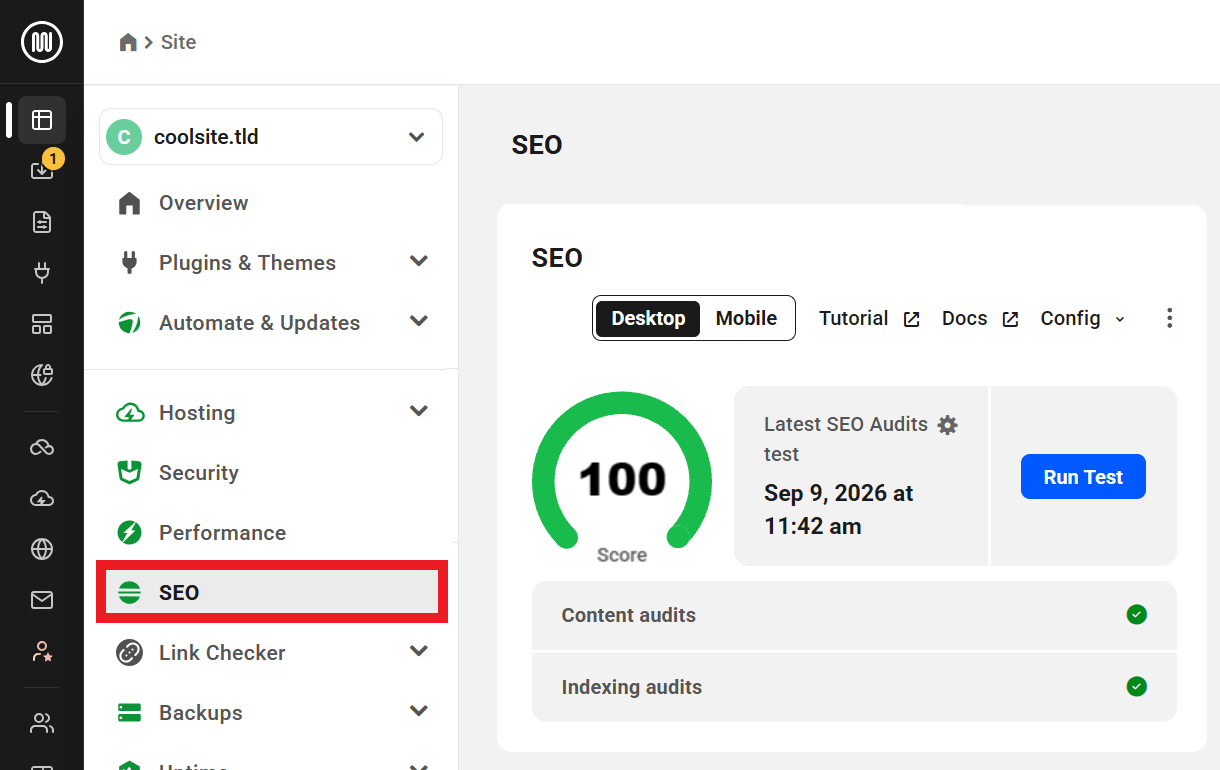Click the home icon in breadcrumb
Image resolution: width=1220 pixels, height=770 pixels.
128,42
